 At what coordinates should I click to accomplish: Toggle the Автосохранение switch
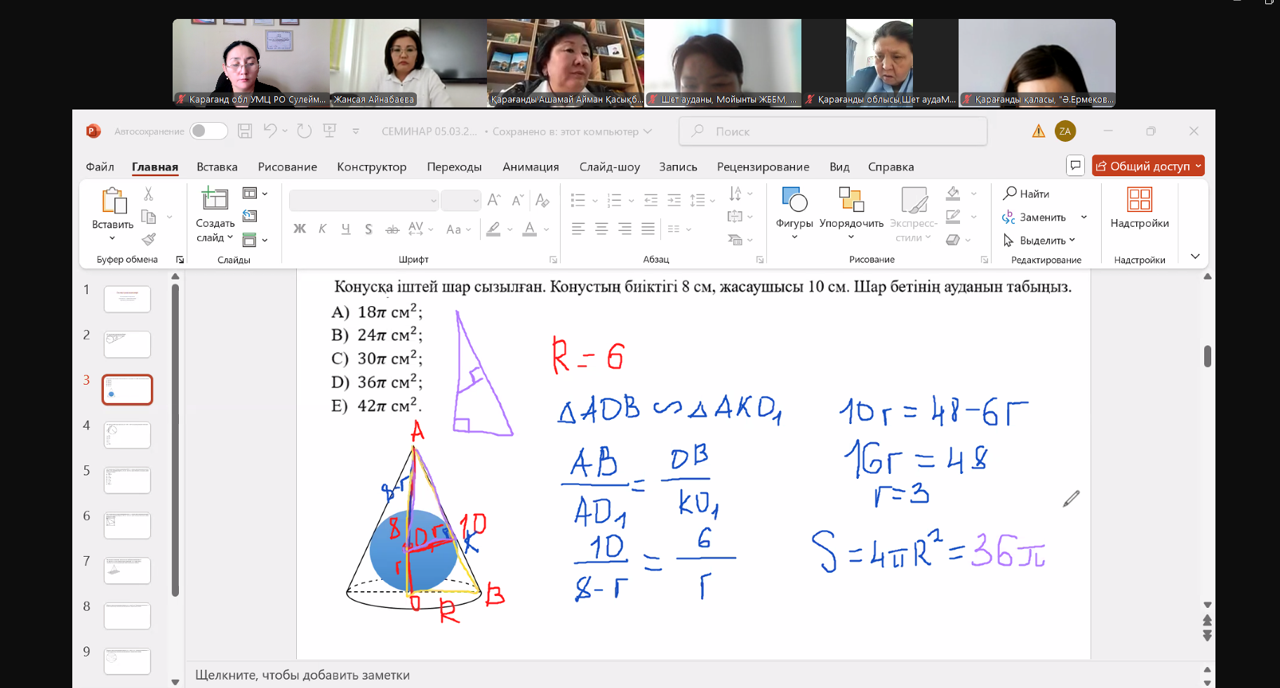coord(208,131)
